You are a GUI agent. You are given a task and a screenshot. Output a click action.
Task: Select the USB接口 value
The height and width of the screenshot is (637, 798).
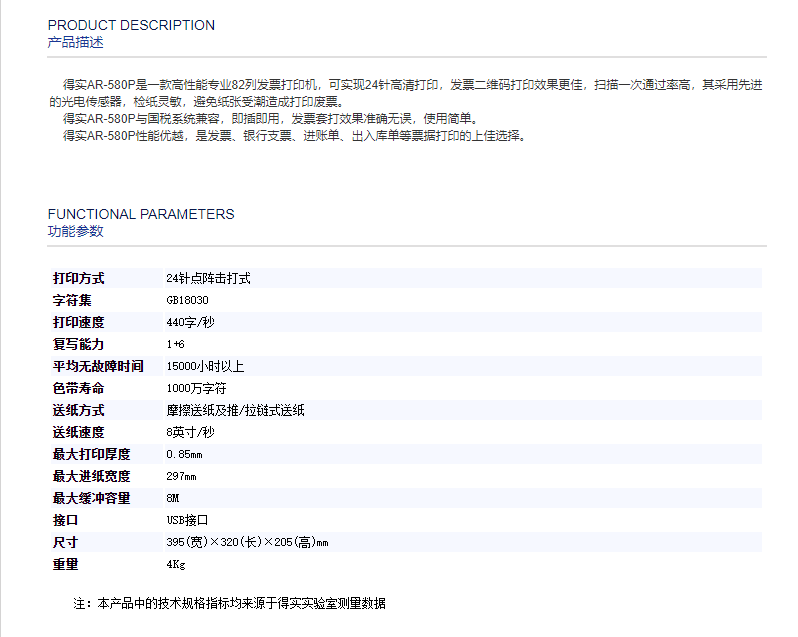[187, 520]
